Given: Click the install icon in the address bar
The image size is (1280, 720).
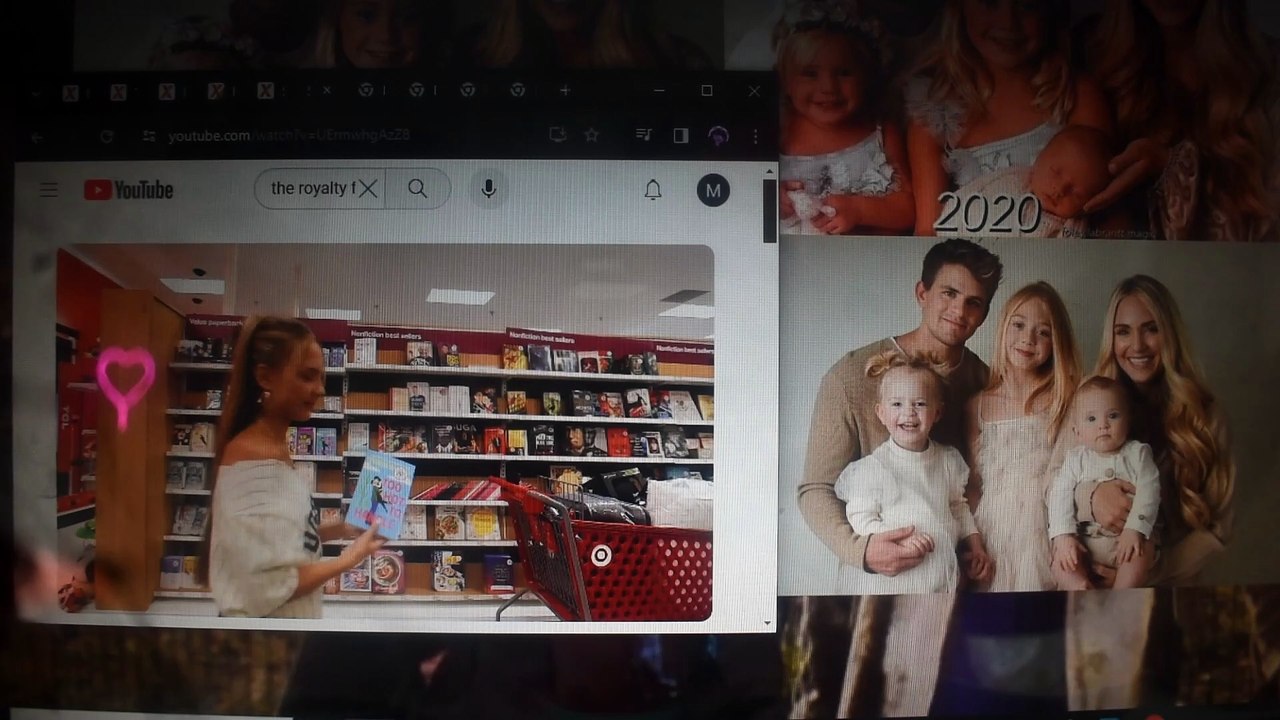Looking at the screenshot, I should 557,135.
